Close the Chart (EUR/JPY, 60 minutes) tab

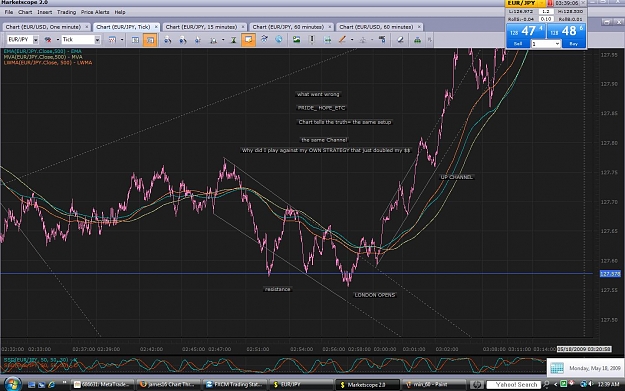tap(330, 27)
